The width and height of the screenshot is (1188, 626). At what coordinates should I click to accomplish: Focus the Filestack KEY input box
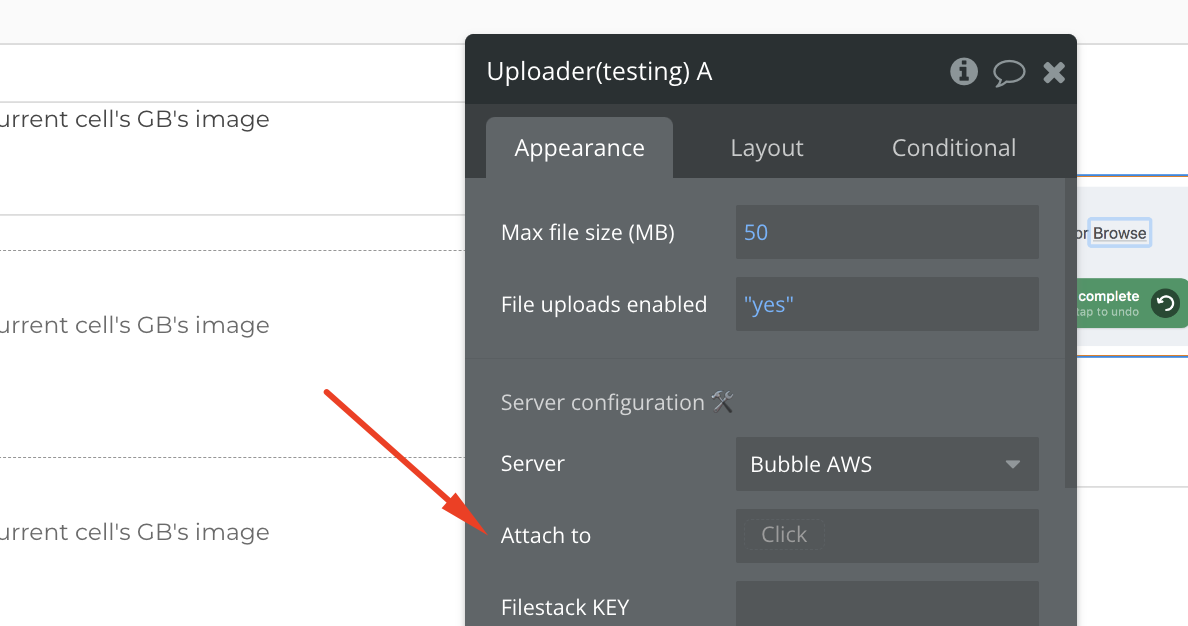click(x=887, y=604)
